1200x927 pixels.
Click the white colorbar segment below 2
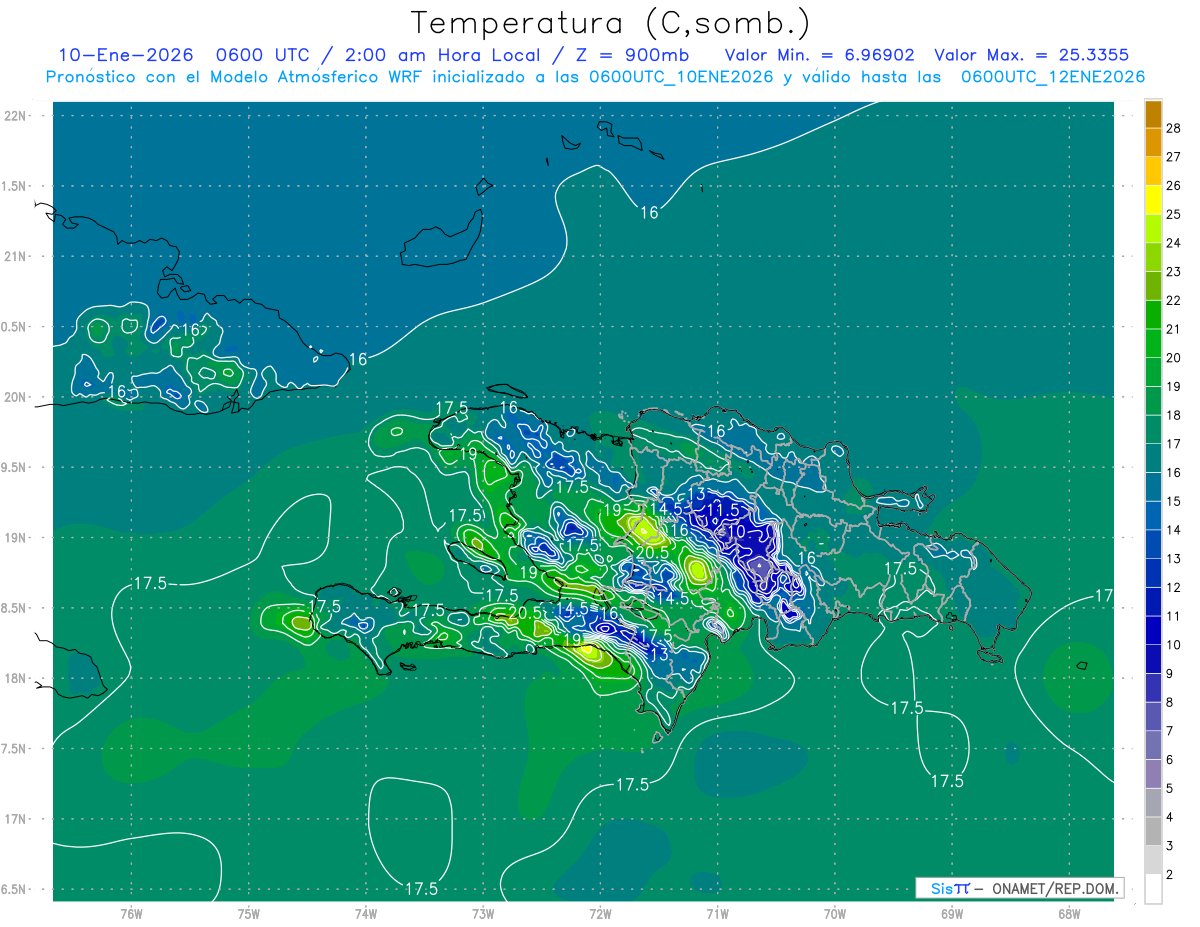(x=1153, y=889)
